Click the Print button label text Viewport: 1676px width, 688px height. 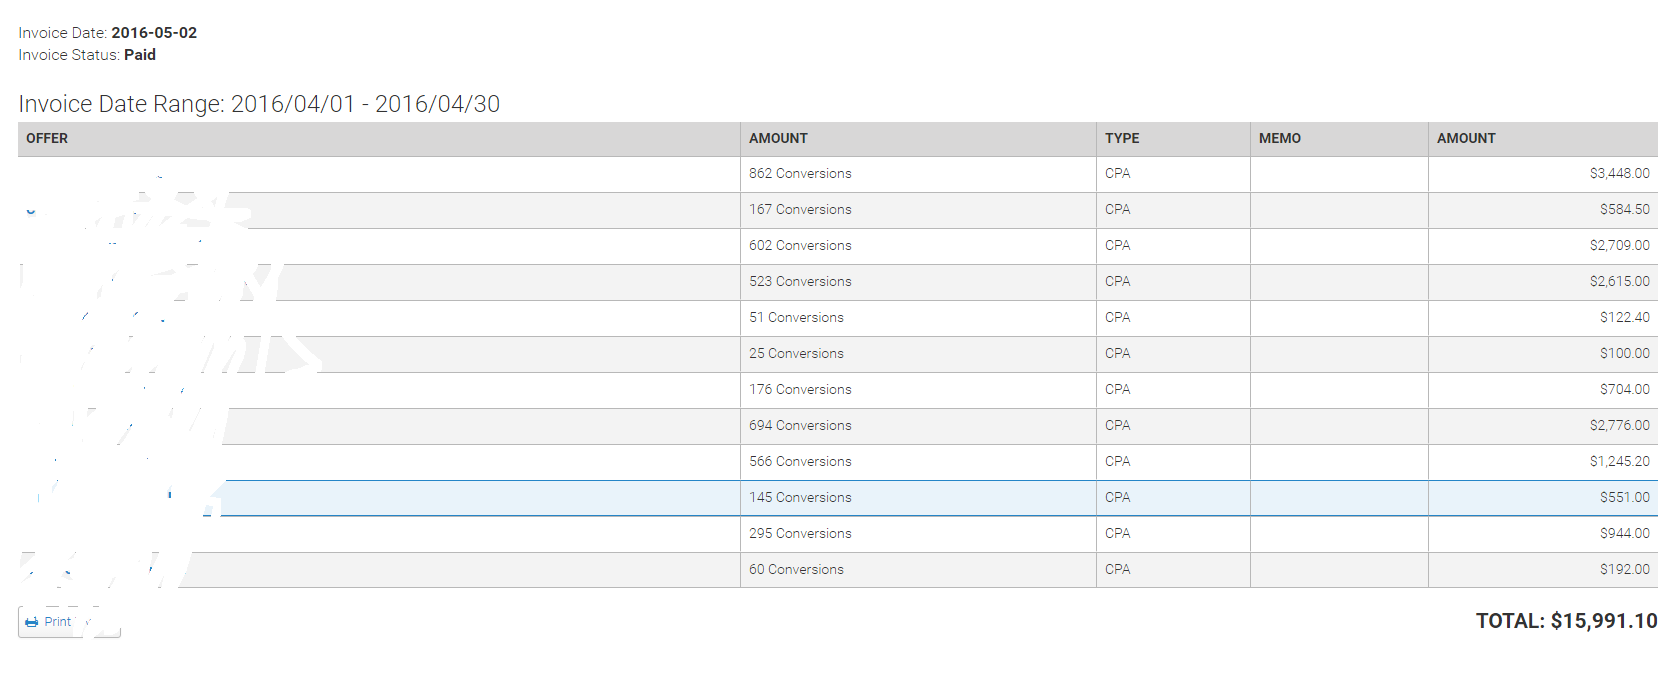point(58,622)
